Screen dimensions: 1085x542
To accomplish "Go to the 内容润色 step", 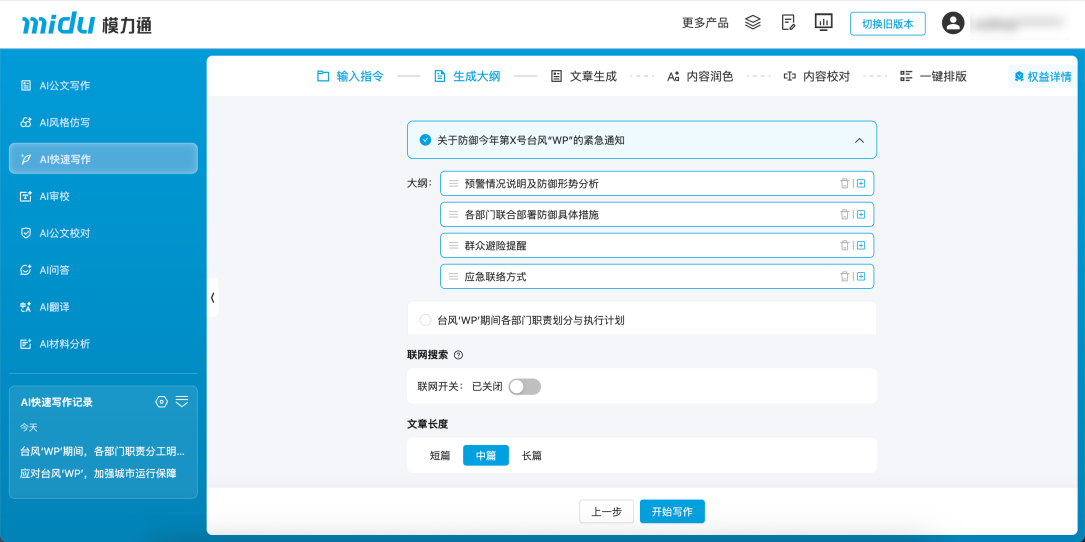I will (x=700, y=77).
